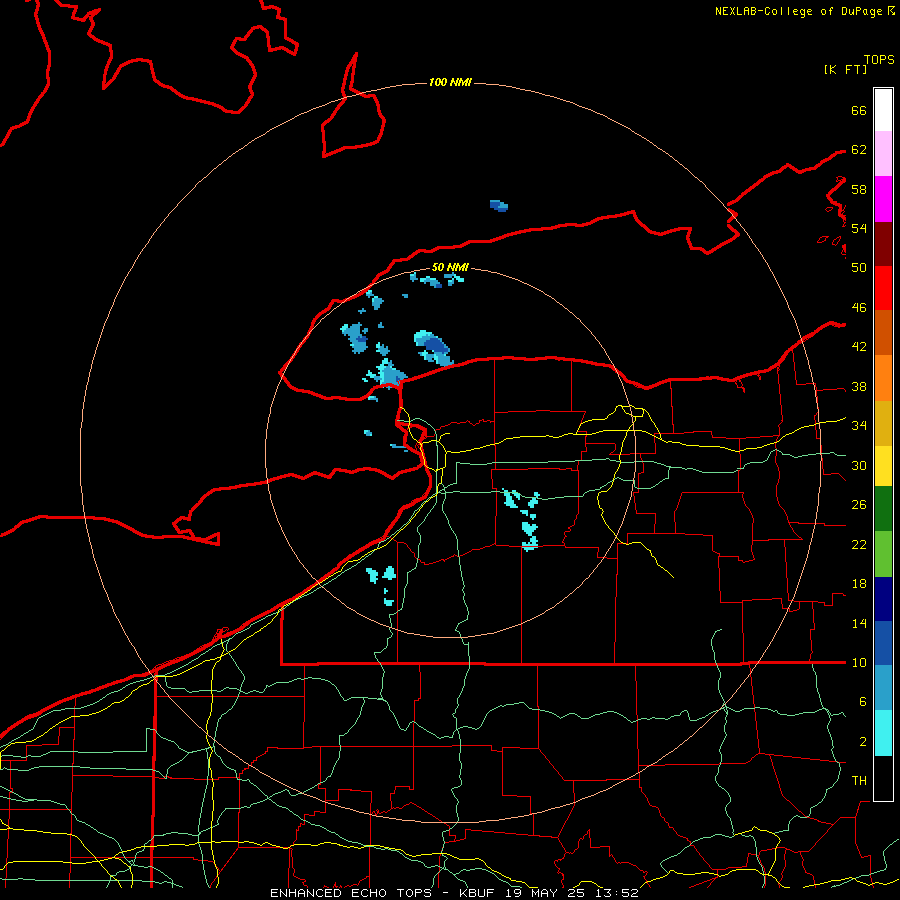Click the 18 legend value
Image resolution: width=900 pixels, height=900 pixels.
(859, 584)
